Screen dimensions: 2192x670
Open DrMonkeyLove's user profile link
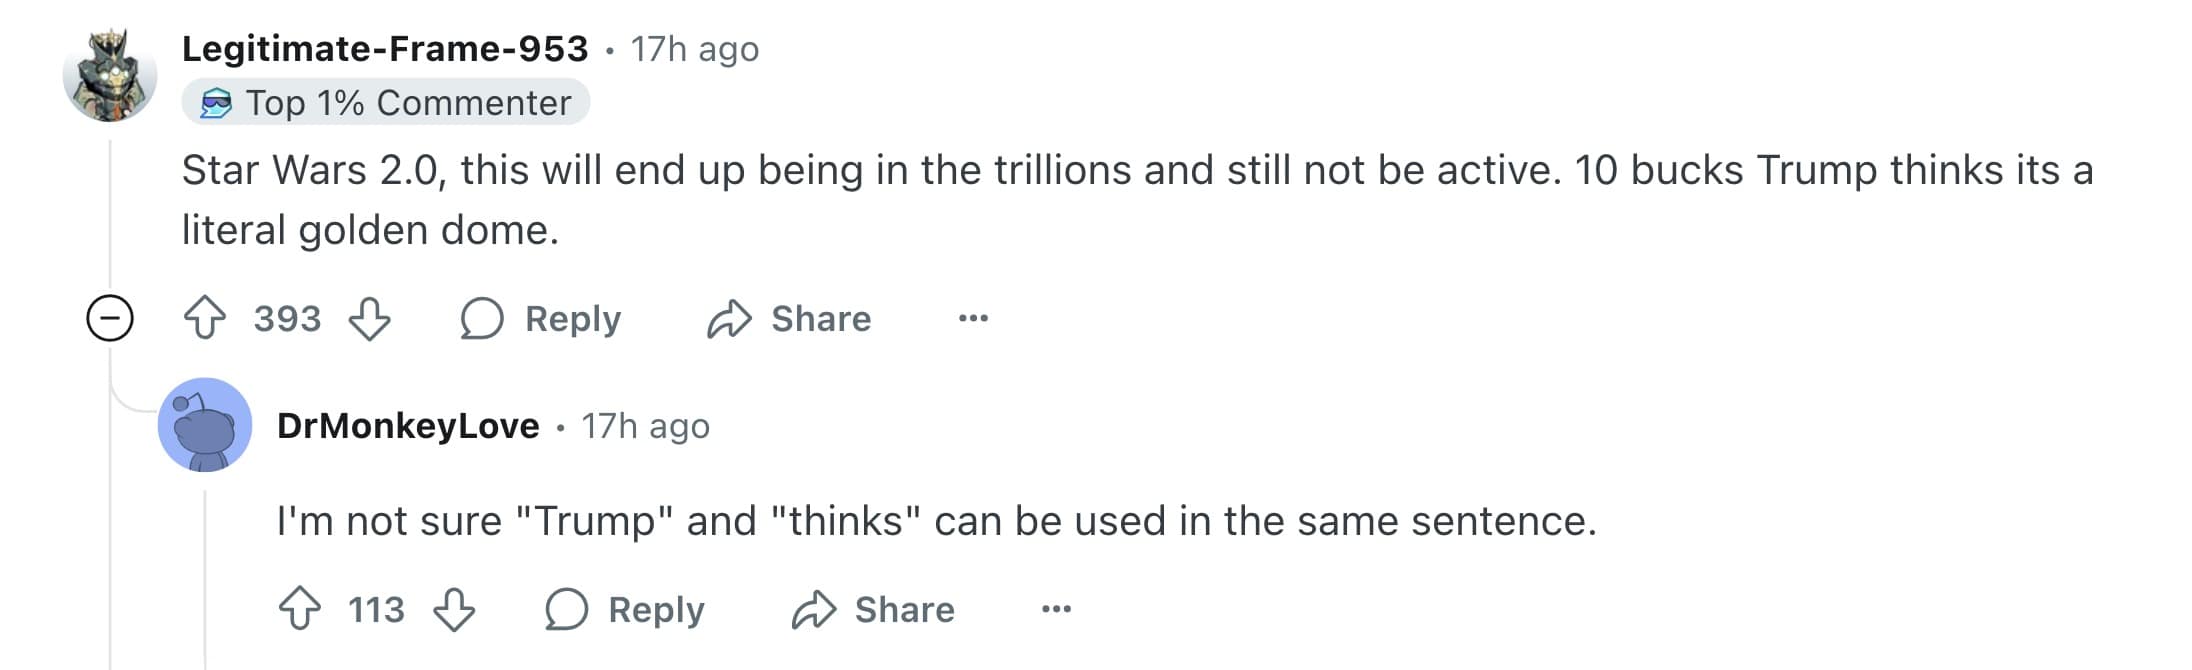pos(408,426)
